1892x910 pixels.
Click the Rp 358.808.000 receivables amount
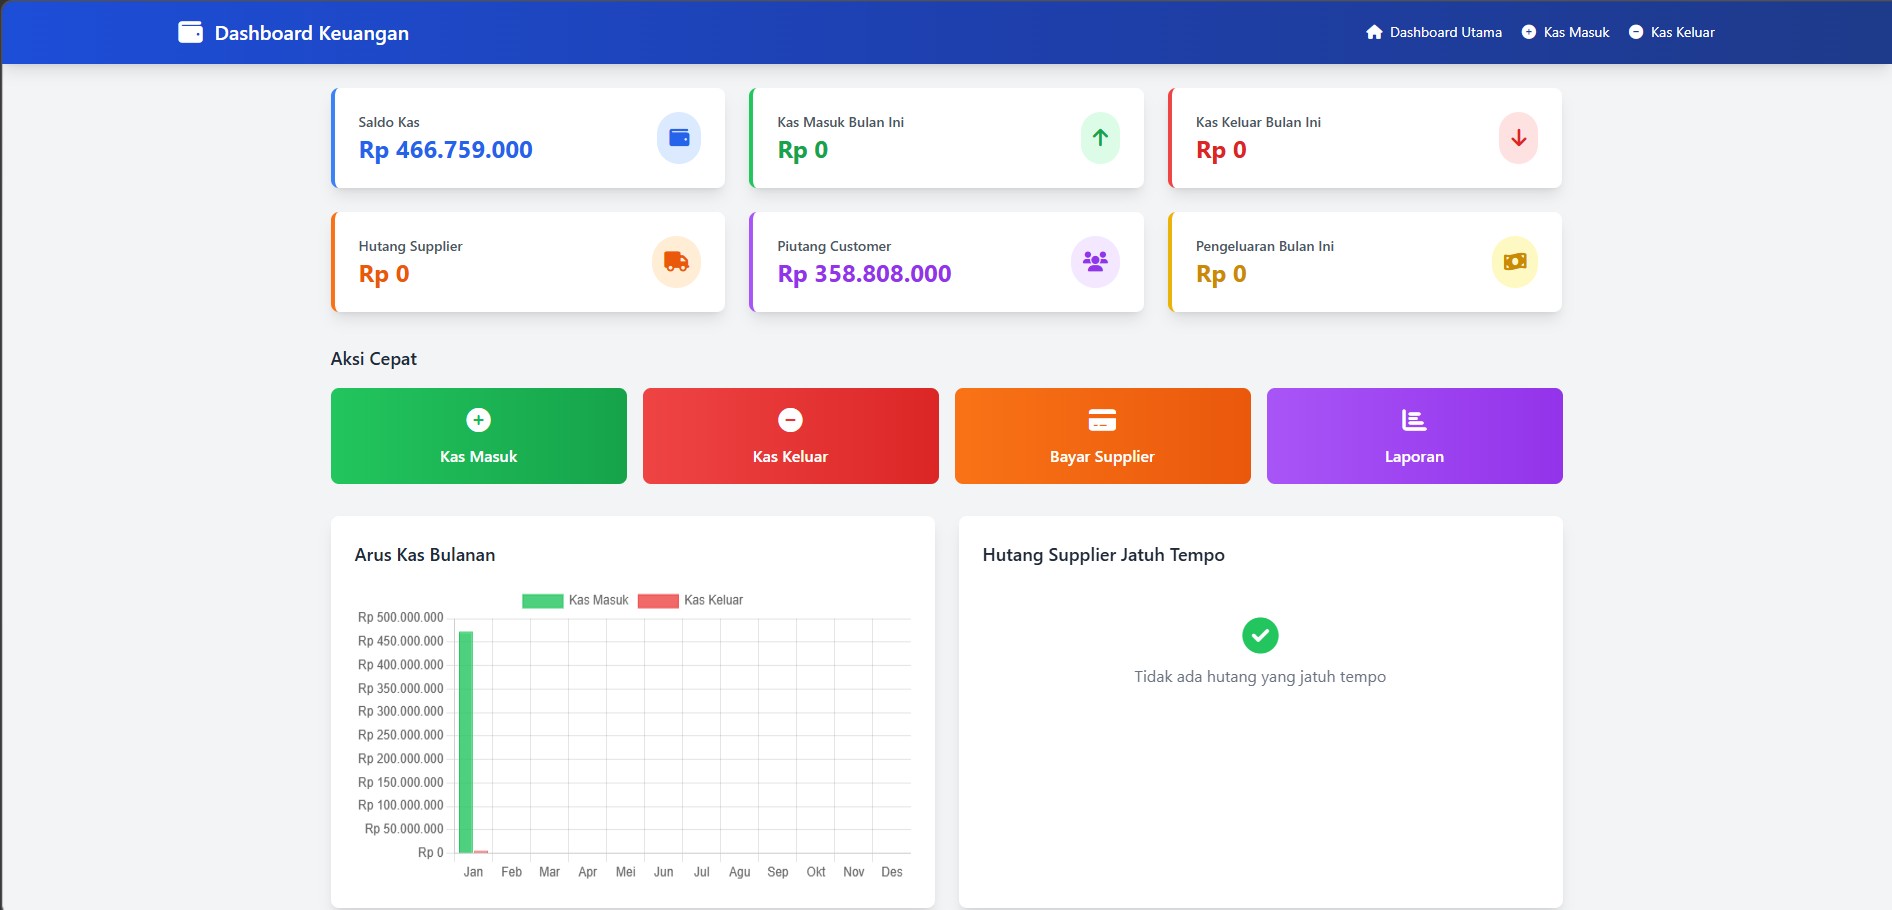[864, 274]
